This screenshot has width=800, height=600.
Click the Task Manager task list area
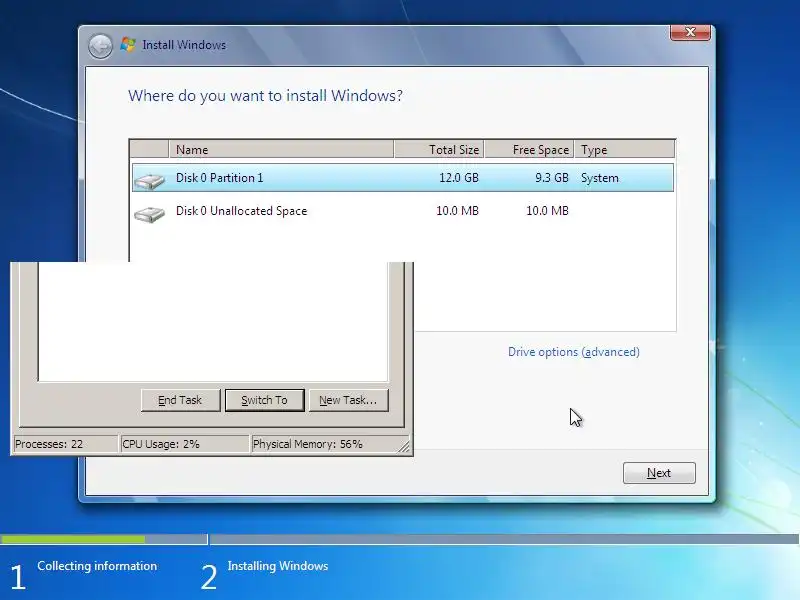[213, 321]
